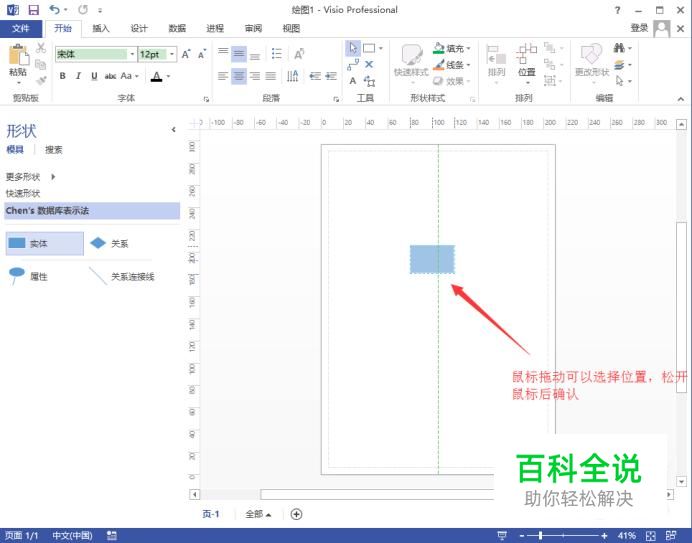Open the 文件 file tab
The width and height of the screenshot is (692, 543).
[x=21, y=29]
